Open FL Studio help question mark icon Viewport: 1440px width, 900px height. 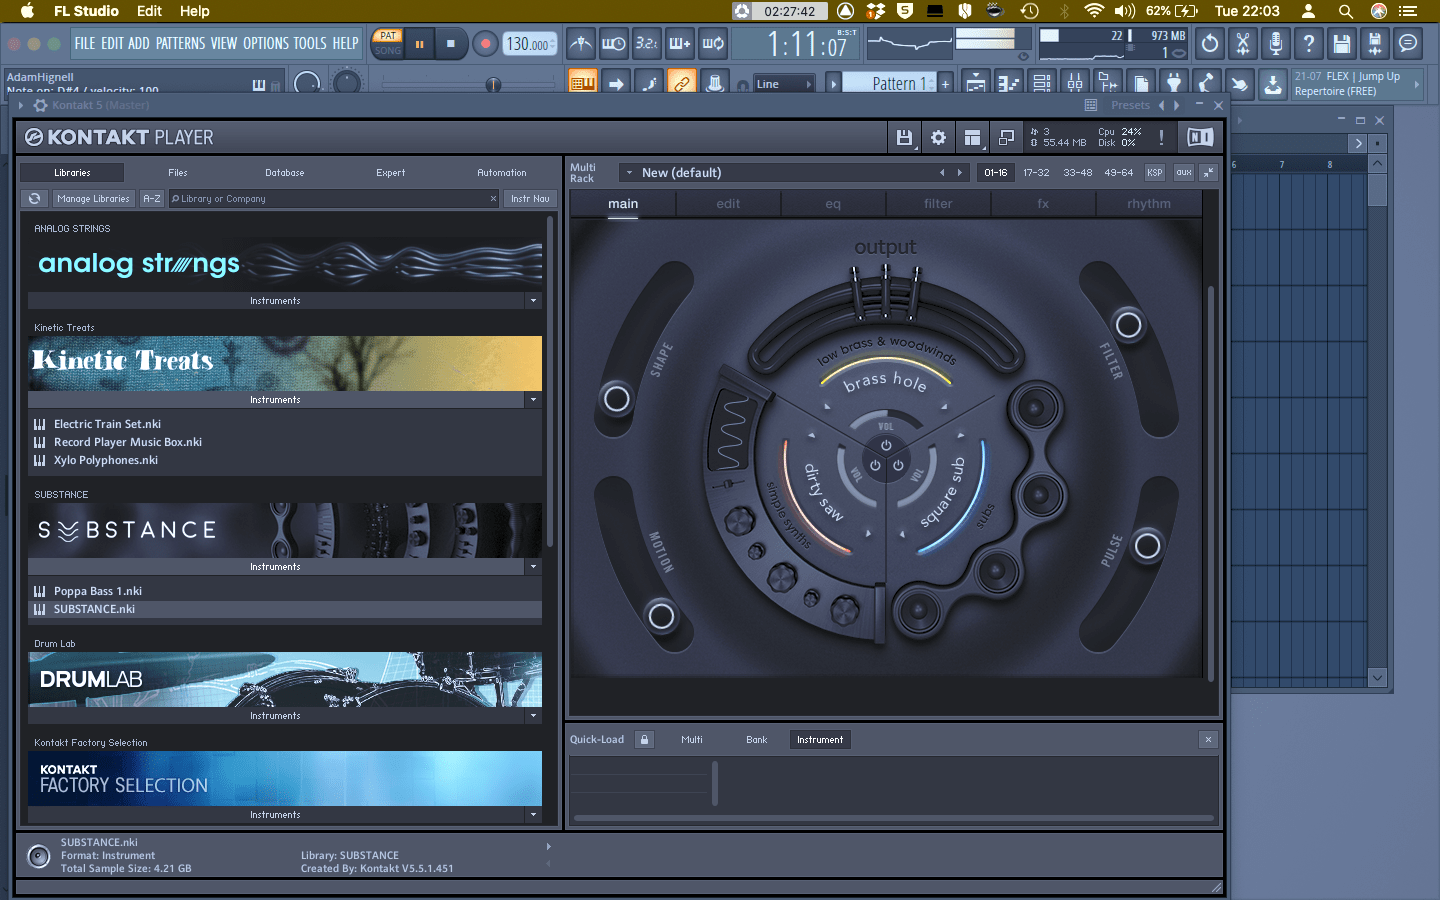tap(1309, 43)
